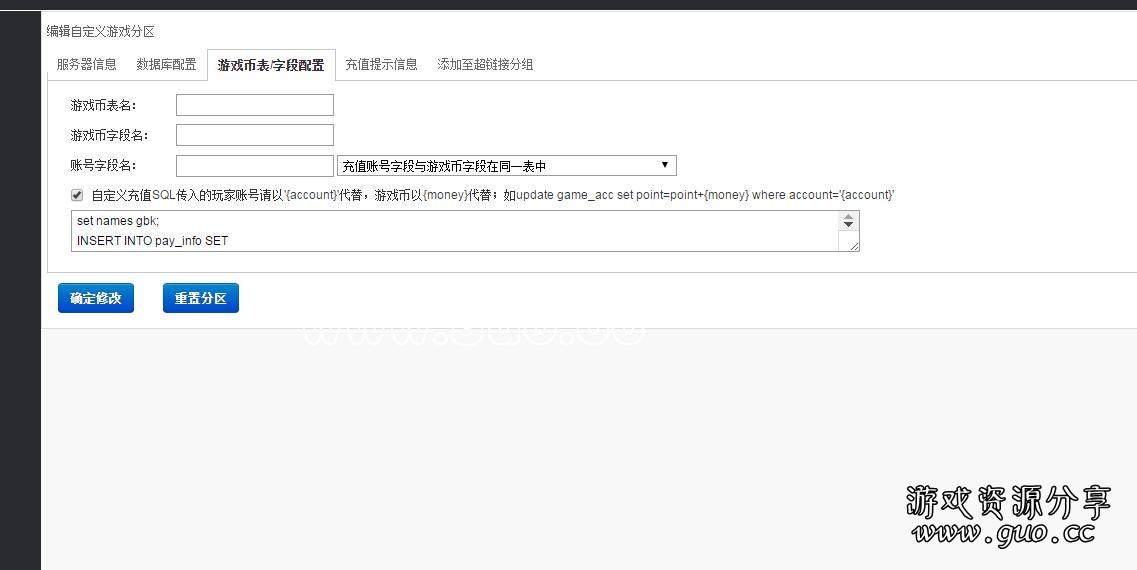The width and height of the screenshot is (1137, 570).
Task: Click the SQL textarea resize handle
Action: click(853, 245)
